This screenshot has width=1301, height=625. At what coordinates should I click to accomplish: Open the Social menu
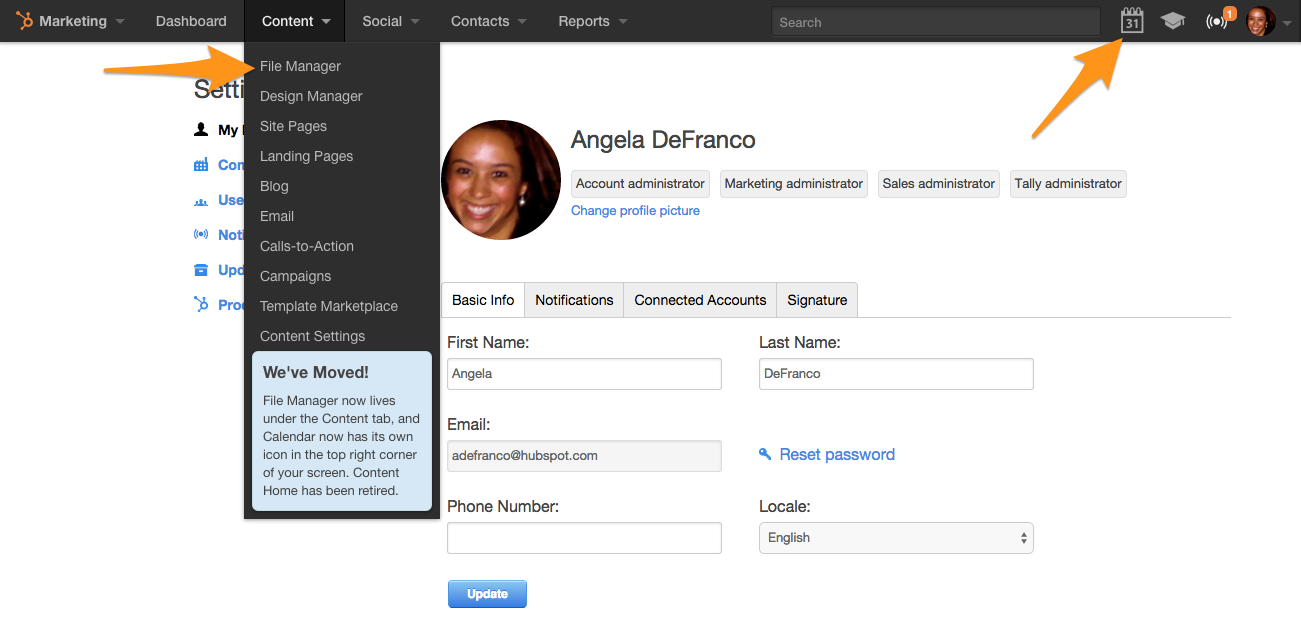pos(391,21)
